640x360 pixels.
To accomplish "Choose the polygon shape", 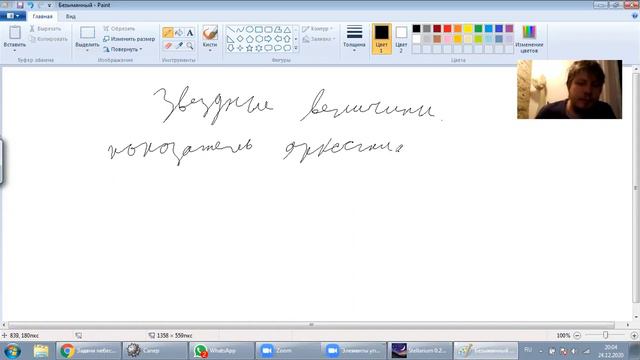I will 278,29.
